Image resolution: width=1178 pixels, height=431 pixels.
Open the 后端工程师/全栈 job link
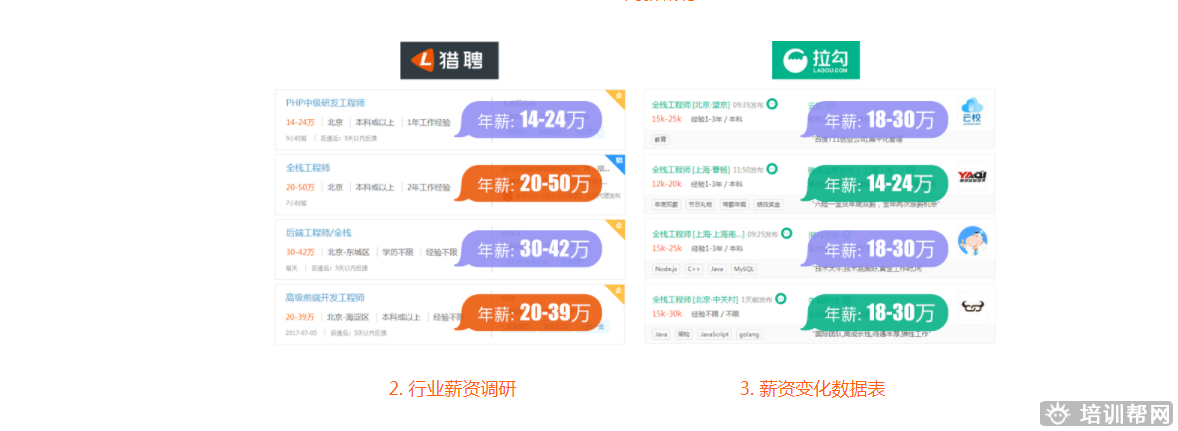point(319,233)
